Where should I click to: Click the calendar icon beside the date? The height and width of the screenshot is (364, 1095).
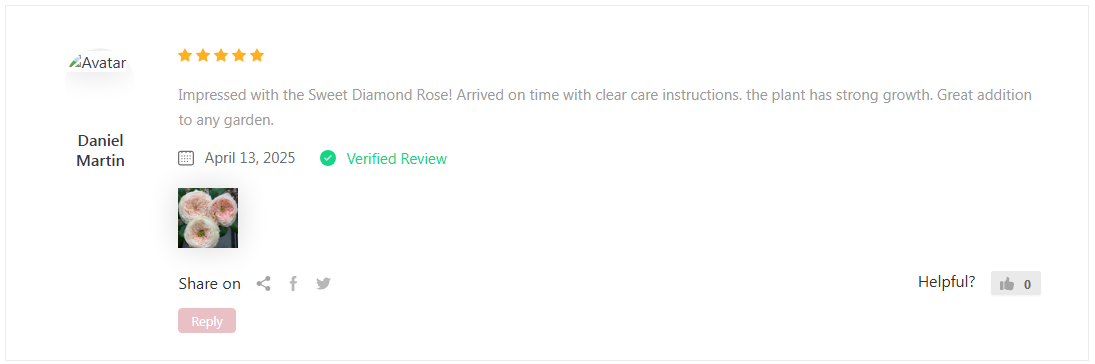[x=186, y=158]
